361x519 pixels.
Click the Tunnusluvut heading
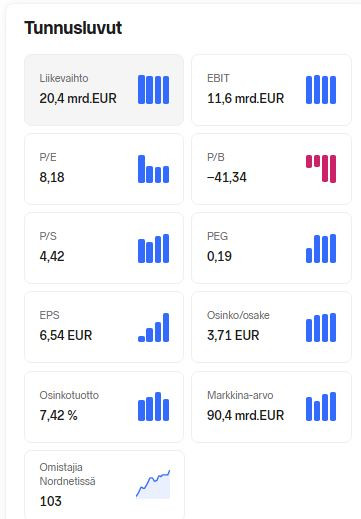(73, 28)
